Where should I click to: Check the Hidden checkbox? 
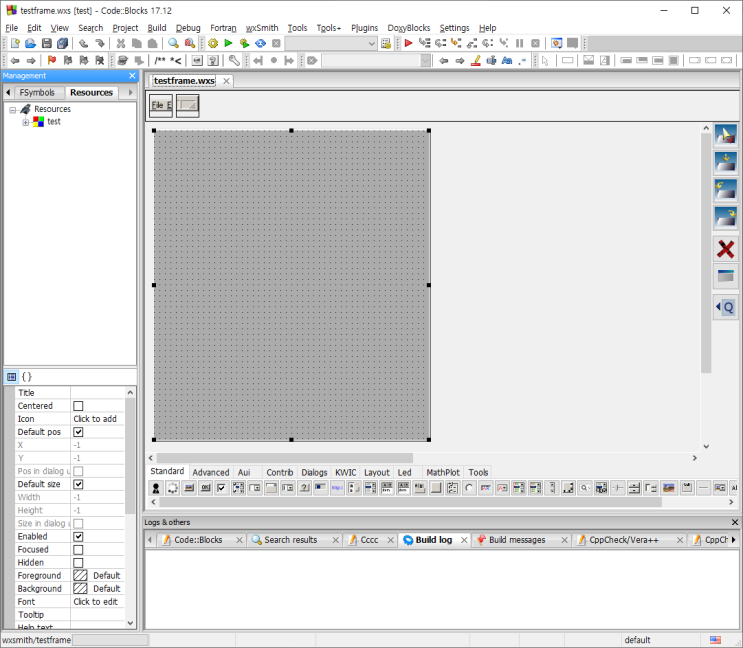tap(78, 563)
